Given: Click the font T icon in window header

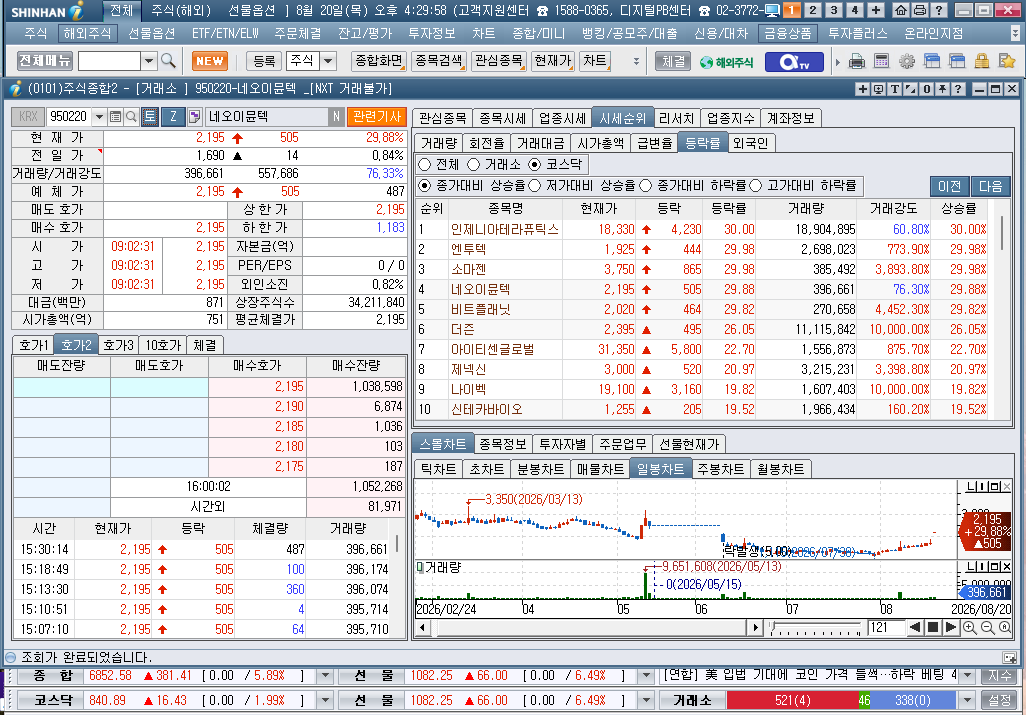Looking at the screenshot, I should point(894,89).
